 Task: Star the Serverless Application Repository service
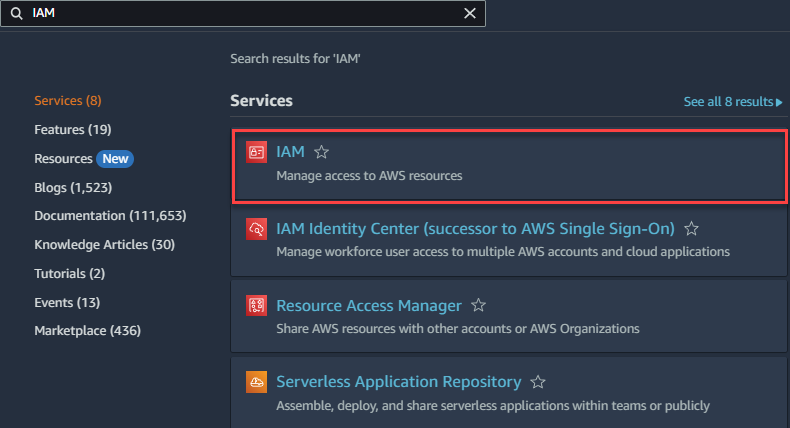pos(538,382)
